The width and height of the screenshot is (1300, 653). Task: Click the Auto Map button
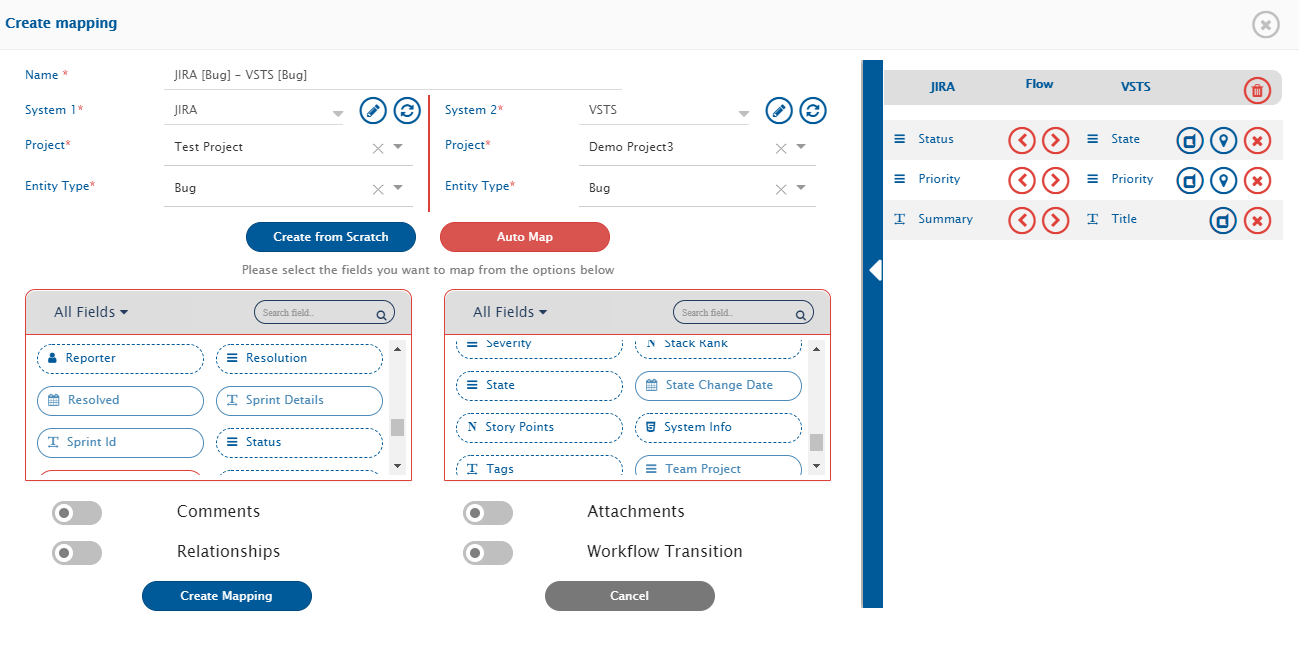pos(524,237)
